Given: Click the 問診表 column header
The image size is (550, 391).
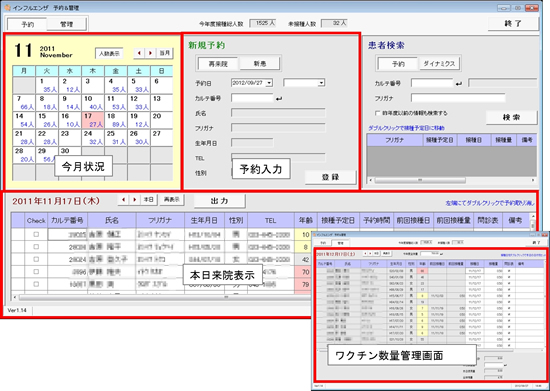Looking at the screenshot, I should point(488,220).
